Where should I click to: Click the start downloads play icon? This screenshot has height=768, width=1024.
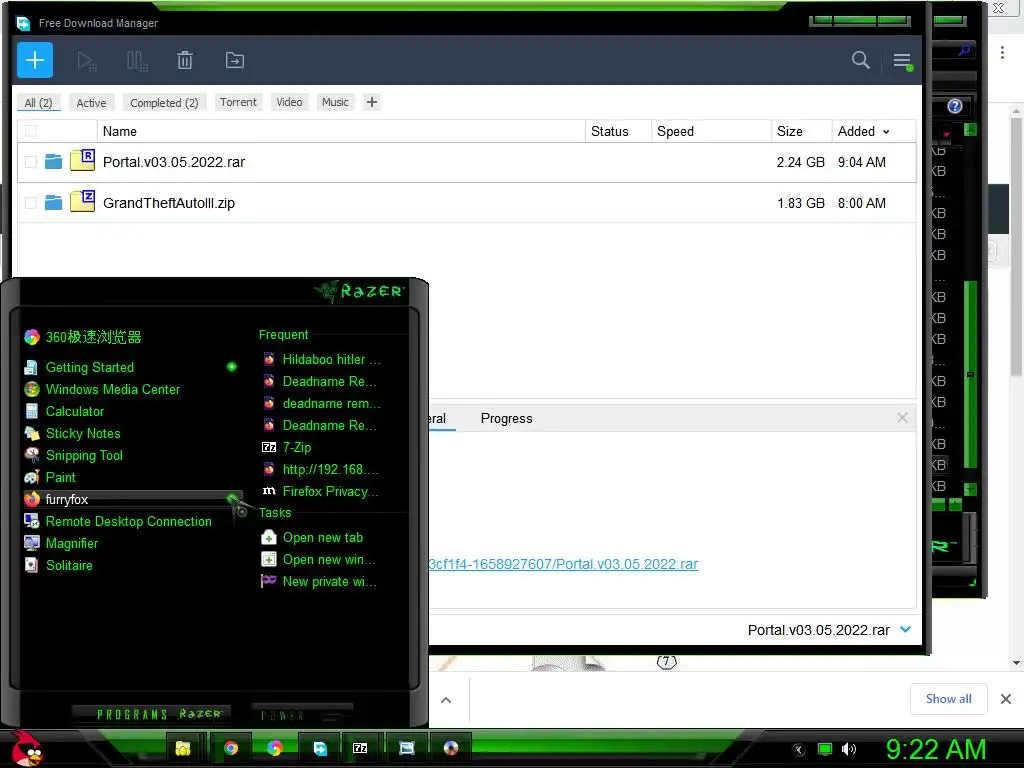[x=86, y=61]
